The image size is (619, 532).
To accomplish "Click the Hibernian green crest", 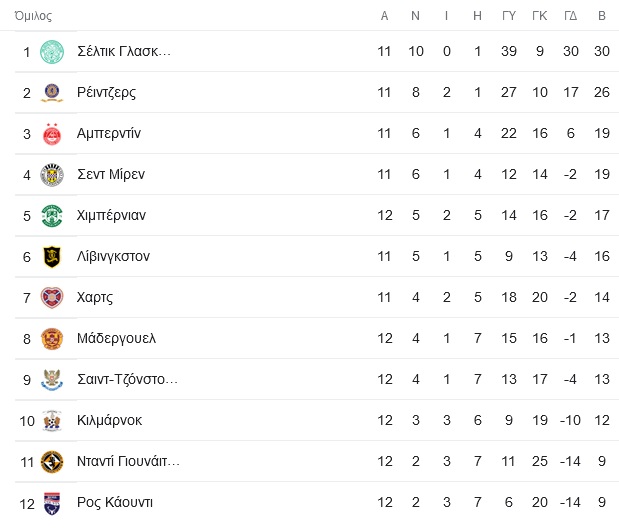I will (52, 216).
